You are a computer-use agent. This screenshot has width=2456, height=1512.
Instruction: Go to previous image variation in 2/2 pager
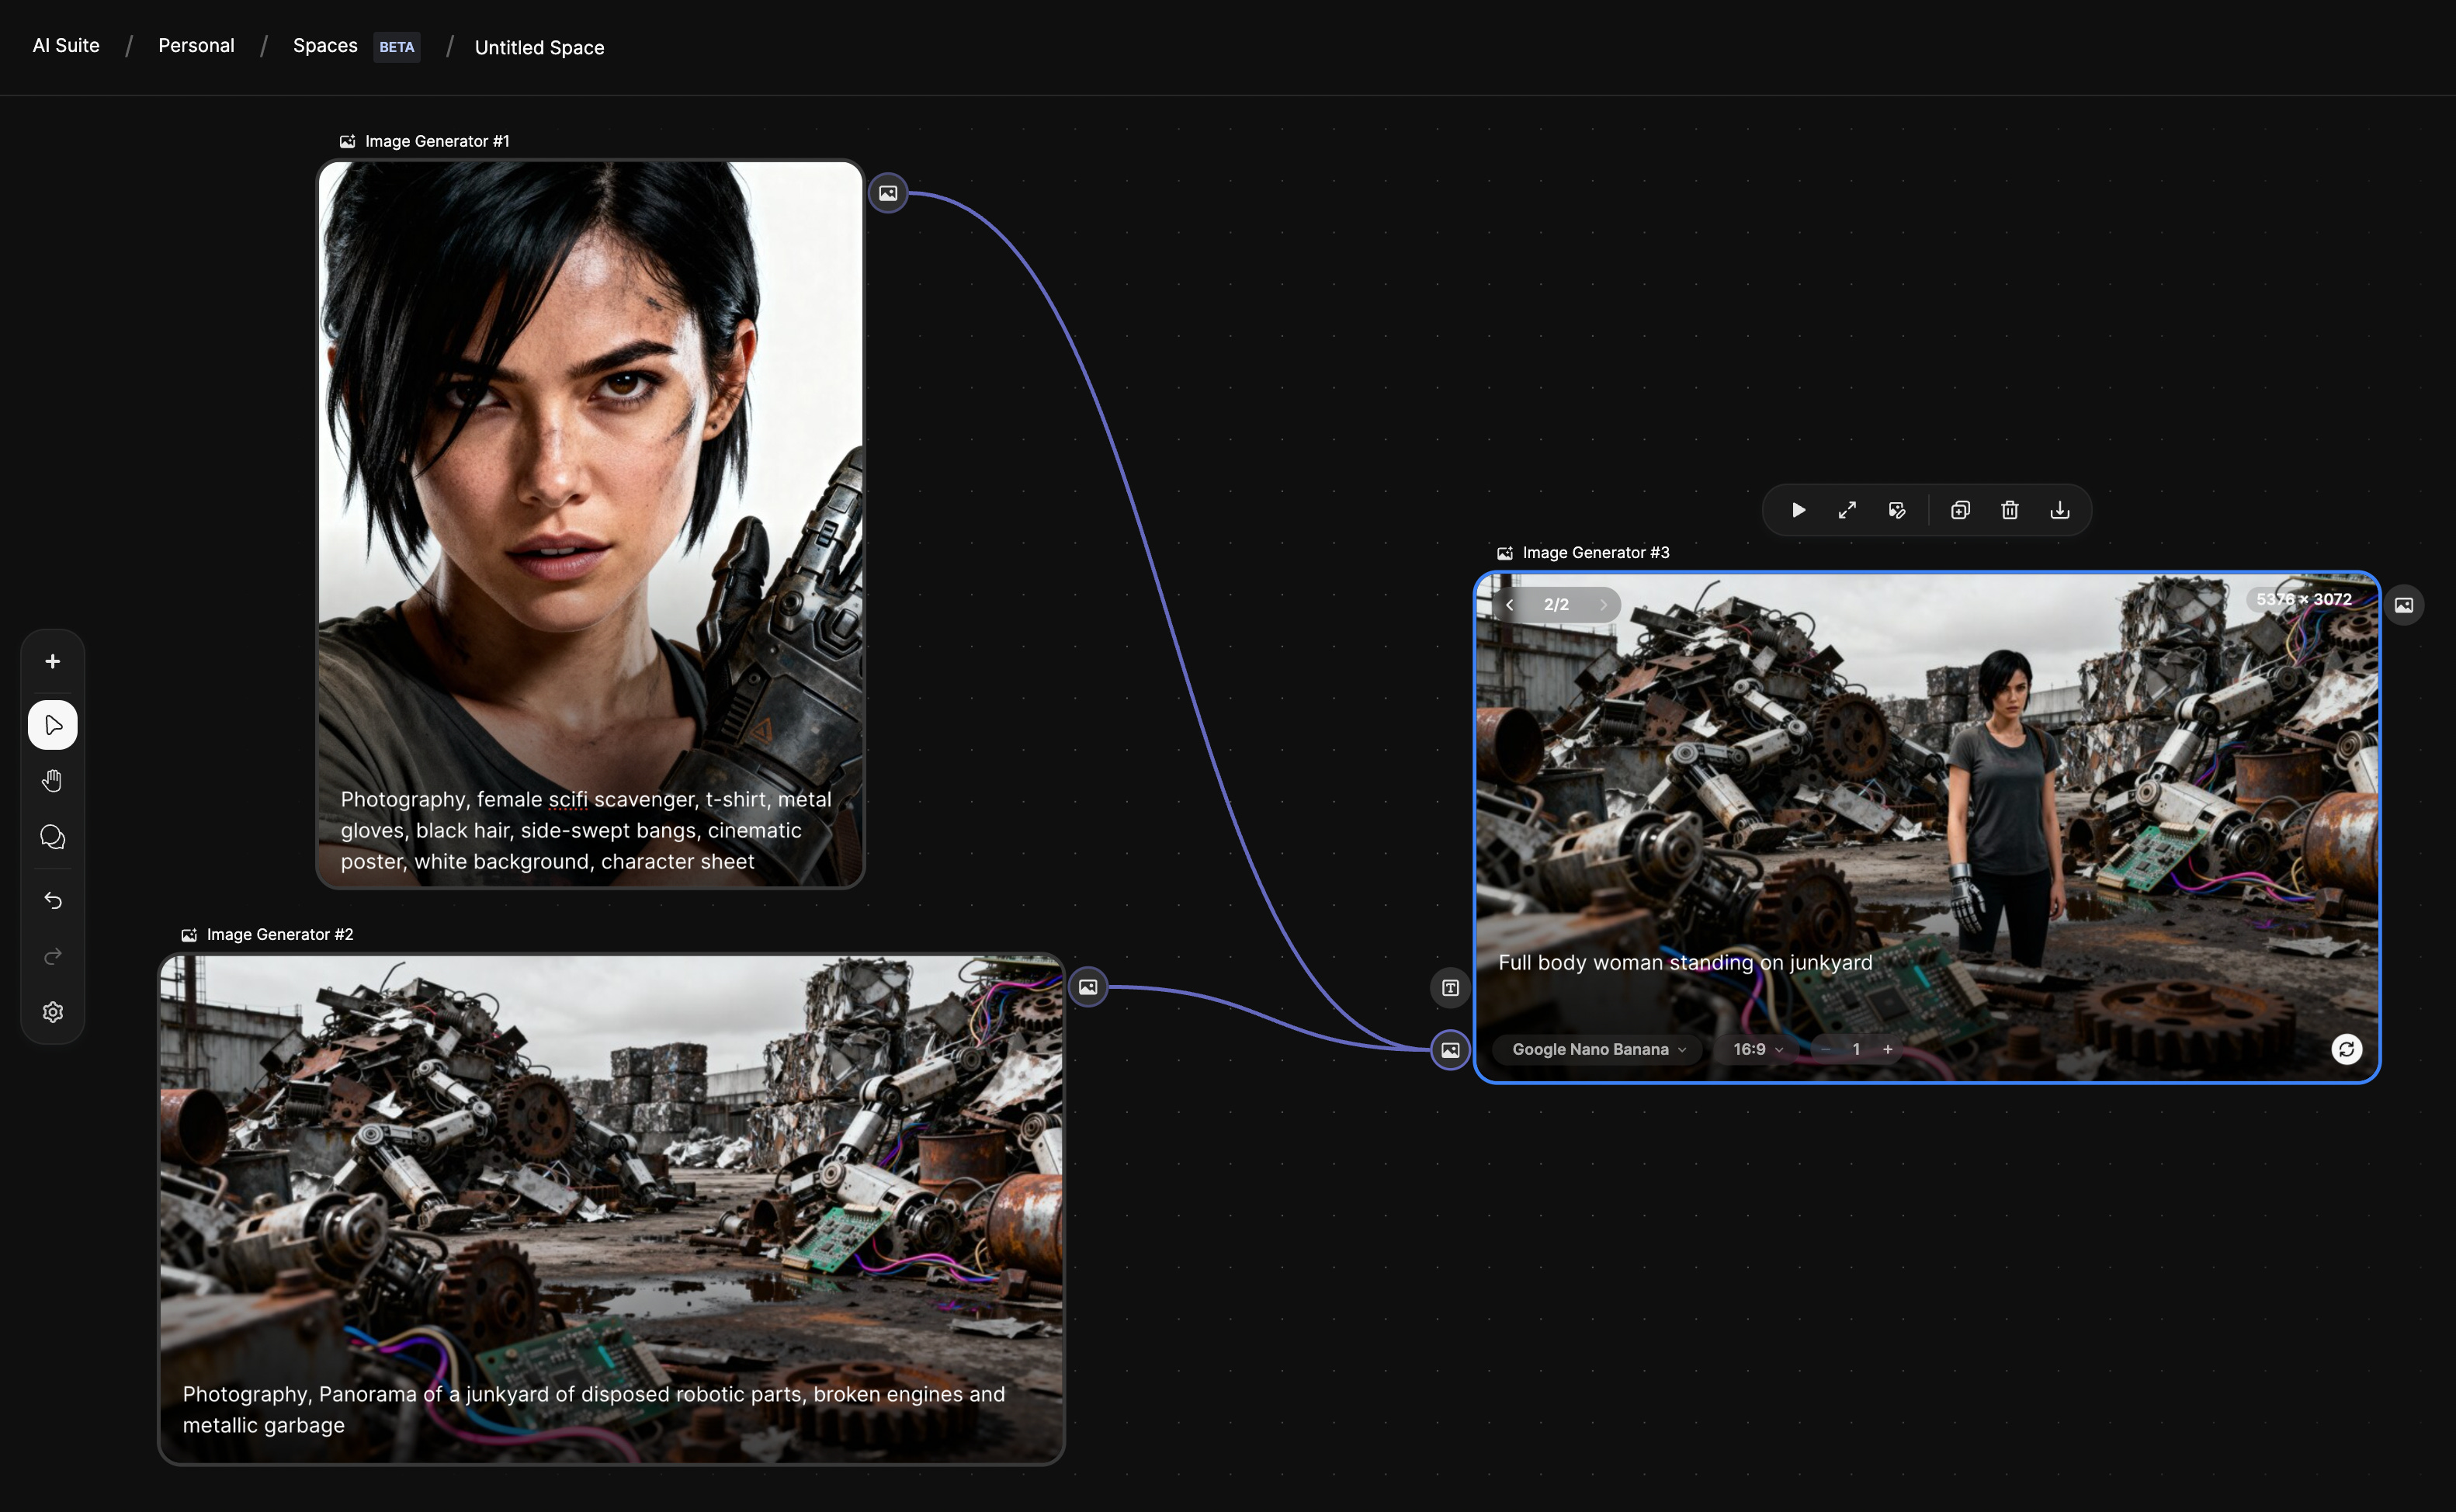[1510, 604]
